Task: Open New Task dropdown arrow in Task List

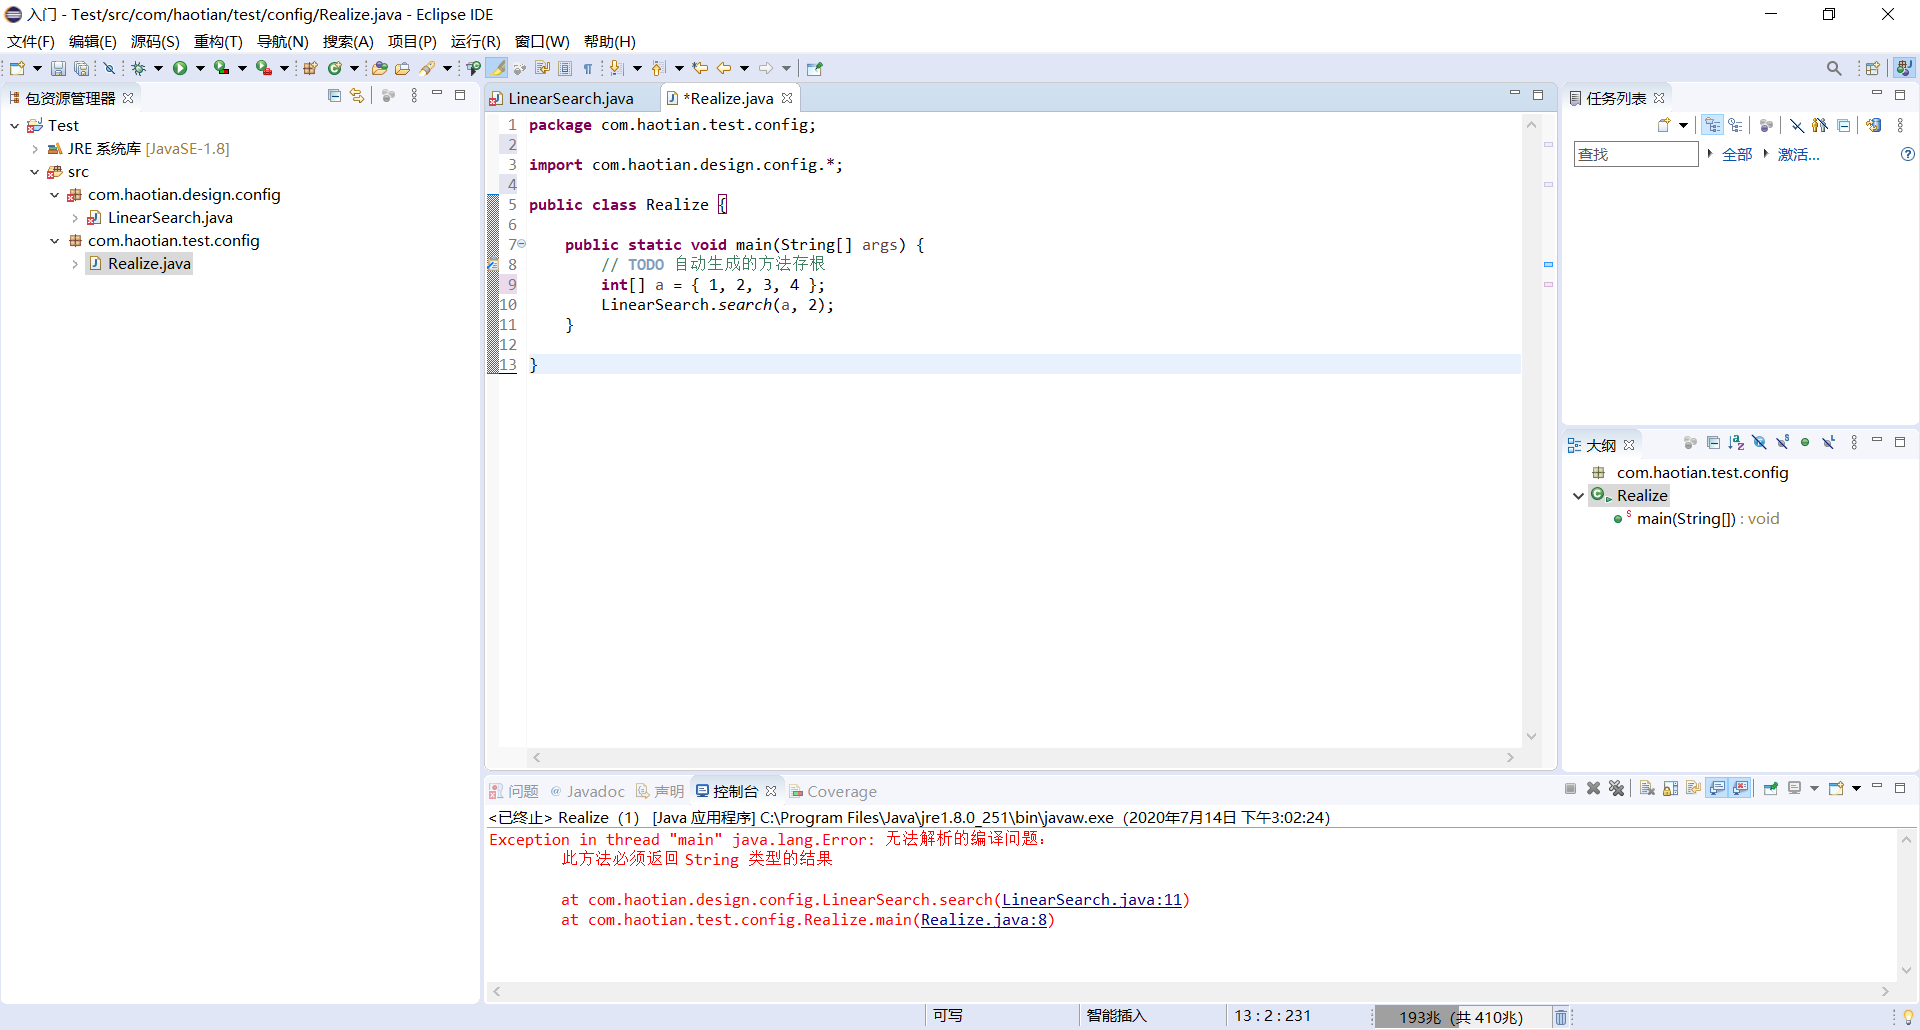Action: [1684, 125]
